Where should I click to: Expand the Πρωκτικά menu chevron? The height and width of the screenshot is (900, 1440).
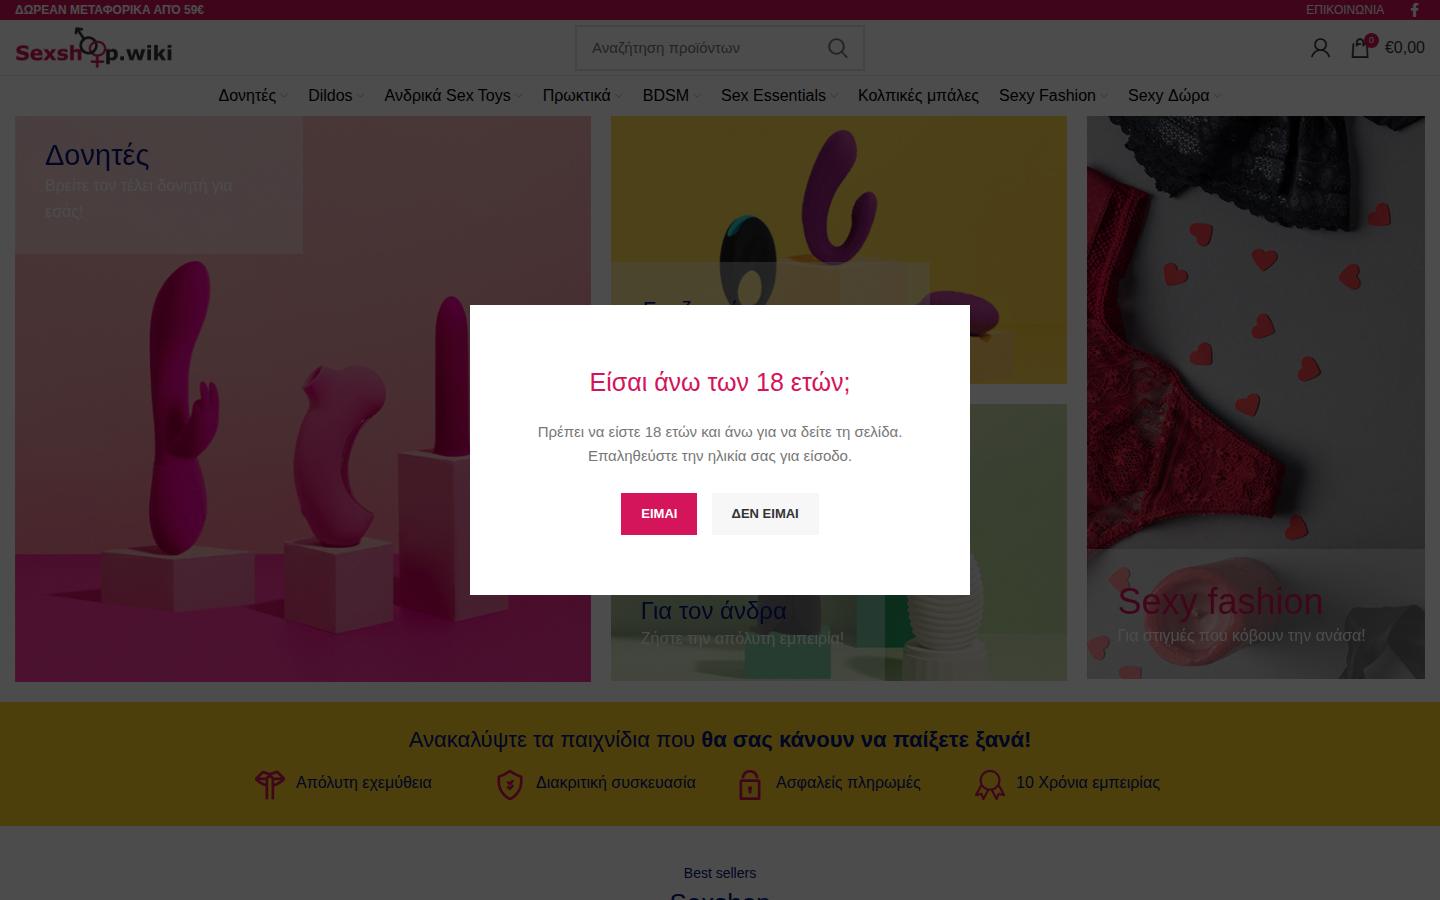618,97
